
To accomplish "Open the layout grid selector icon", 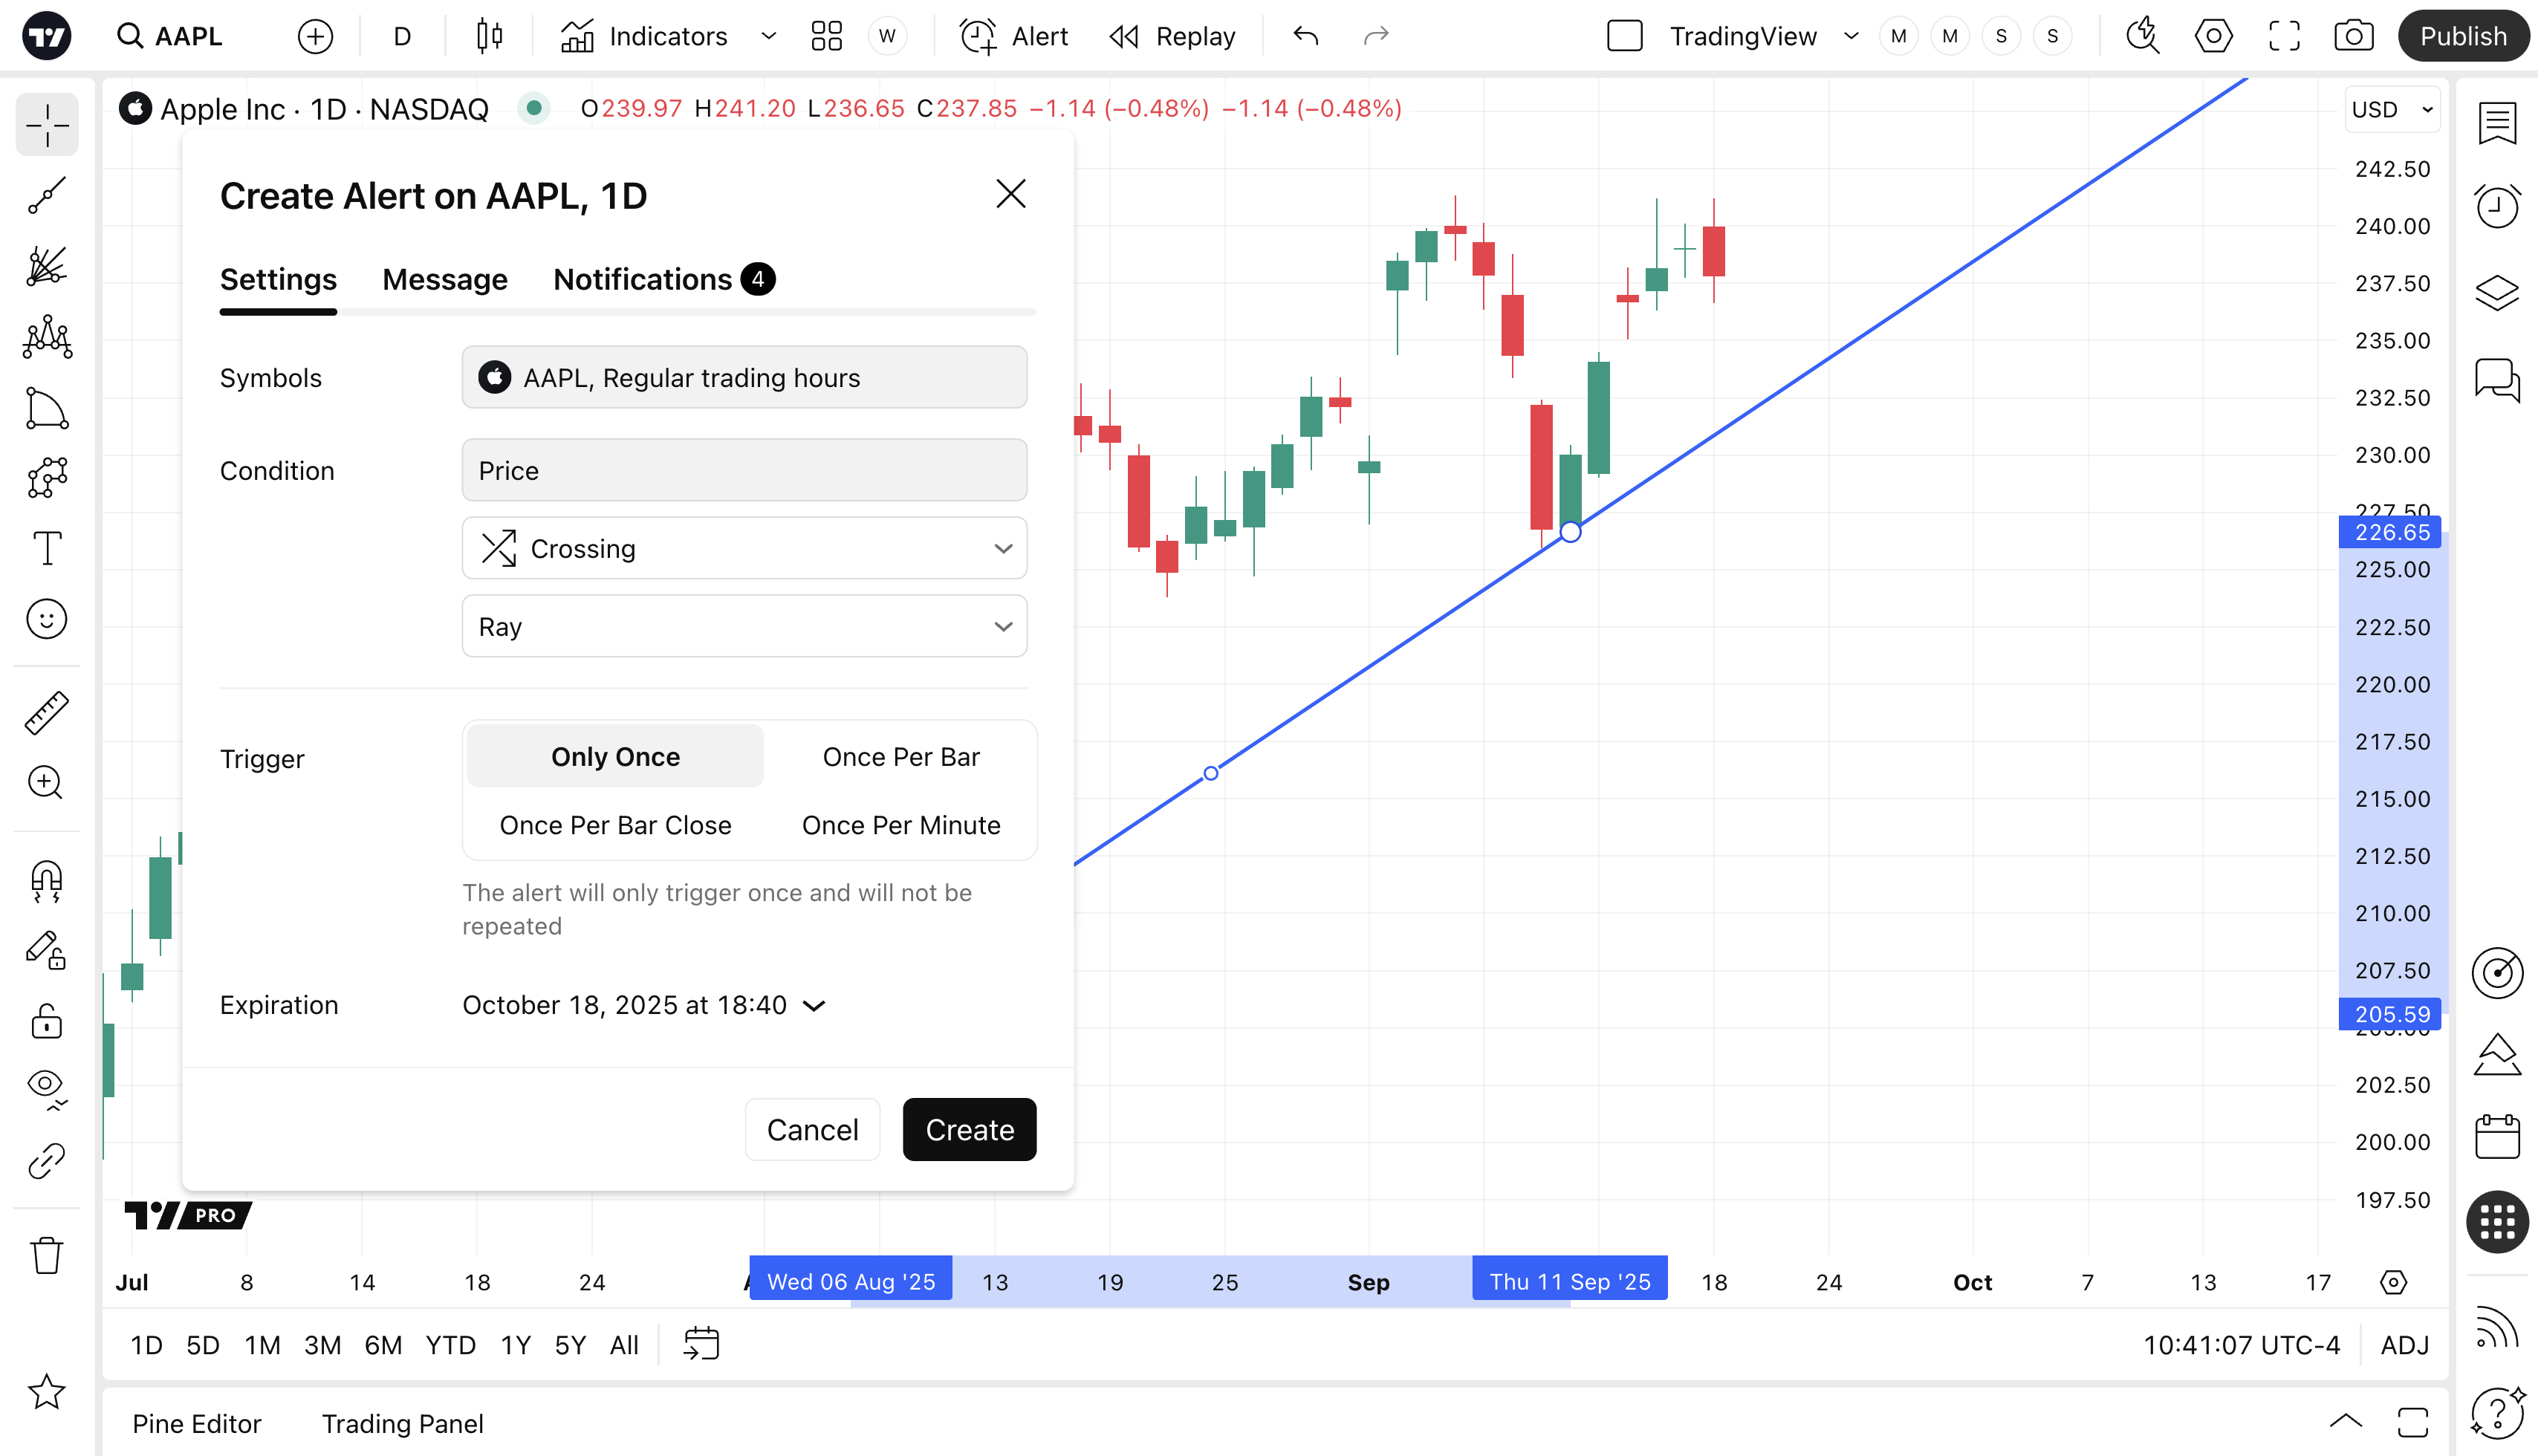I will point(826,37).
